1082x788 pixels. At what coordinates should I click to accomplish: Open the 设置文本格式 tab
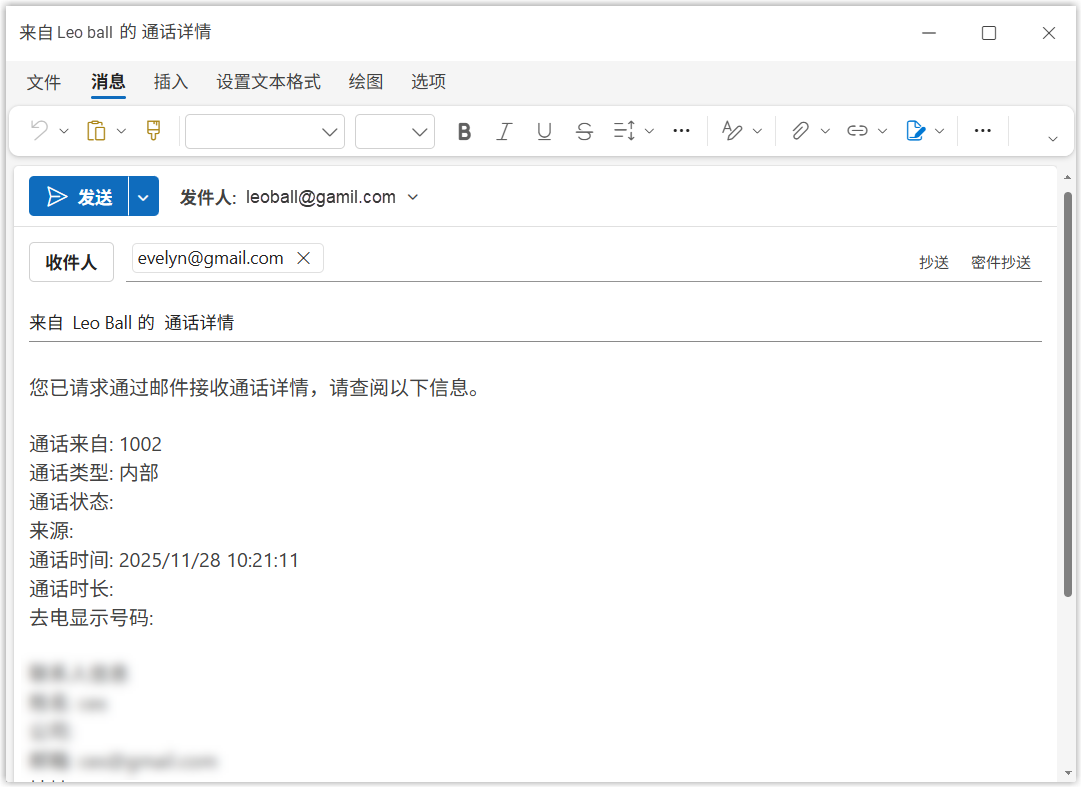click(268, 82)
